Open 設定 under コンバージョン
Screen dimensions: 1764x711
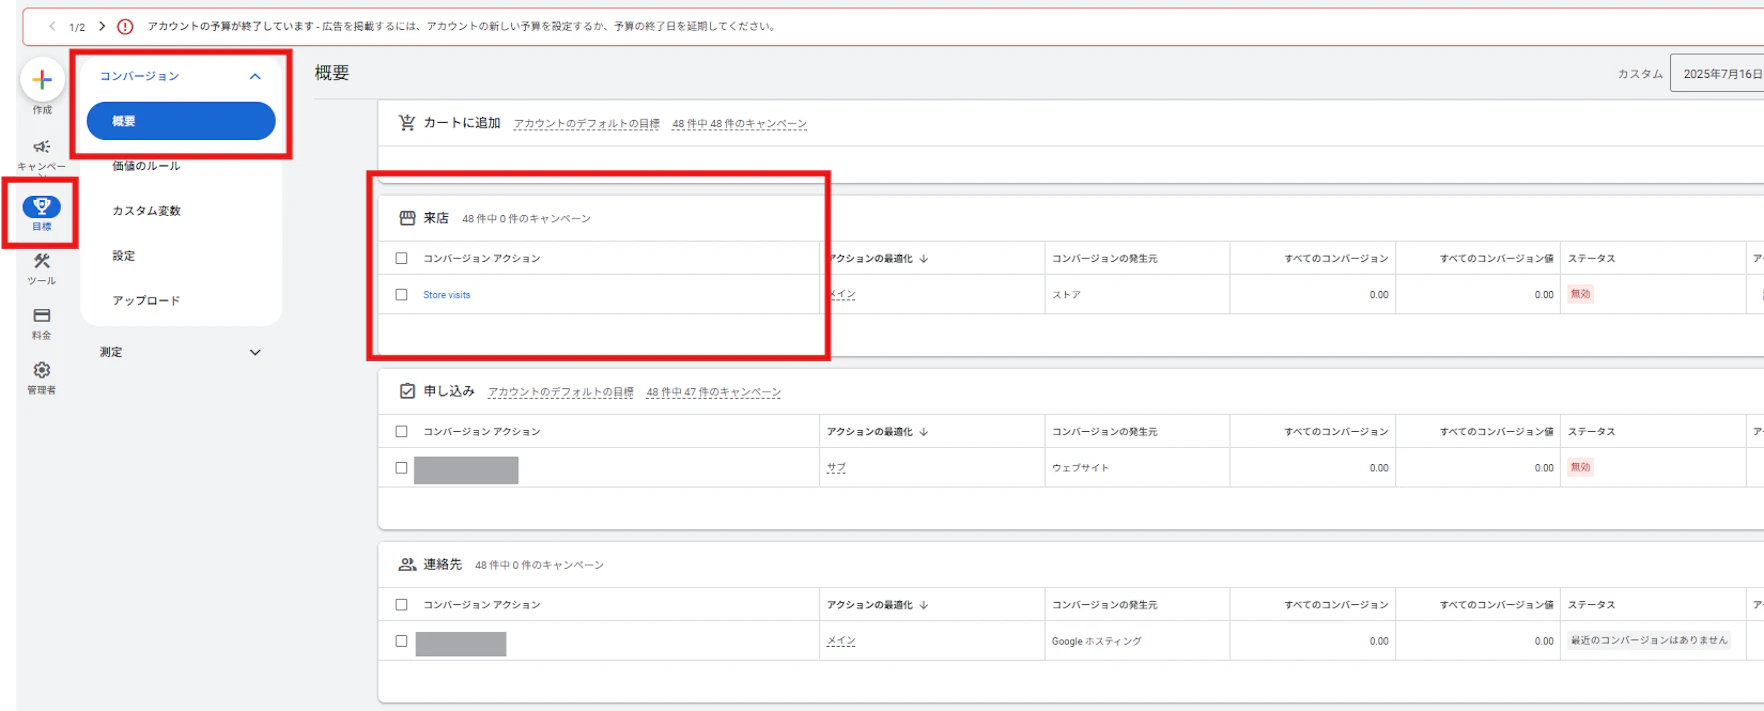click(123, 256)
